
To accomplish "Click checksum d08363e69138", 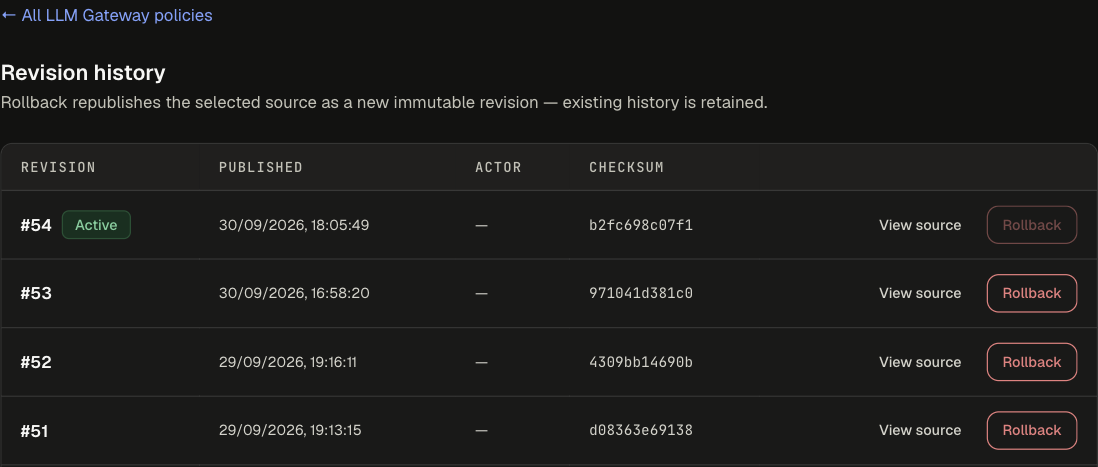I will pyautogui.click(x=641, y=430).
